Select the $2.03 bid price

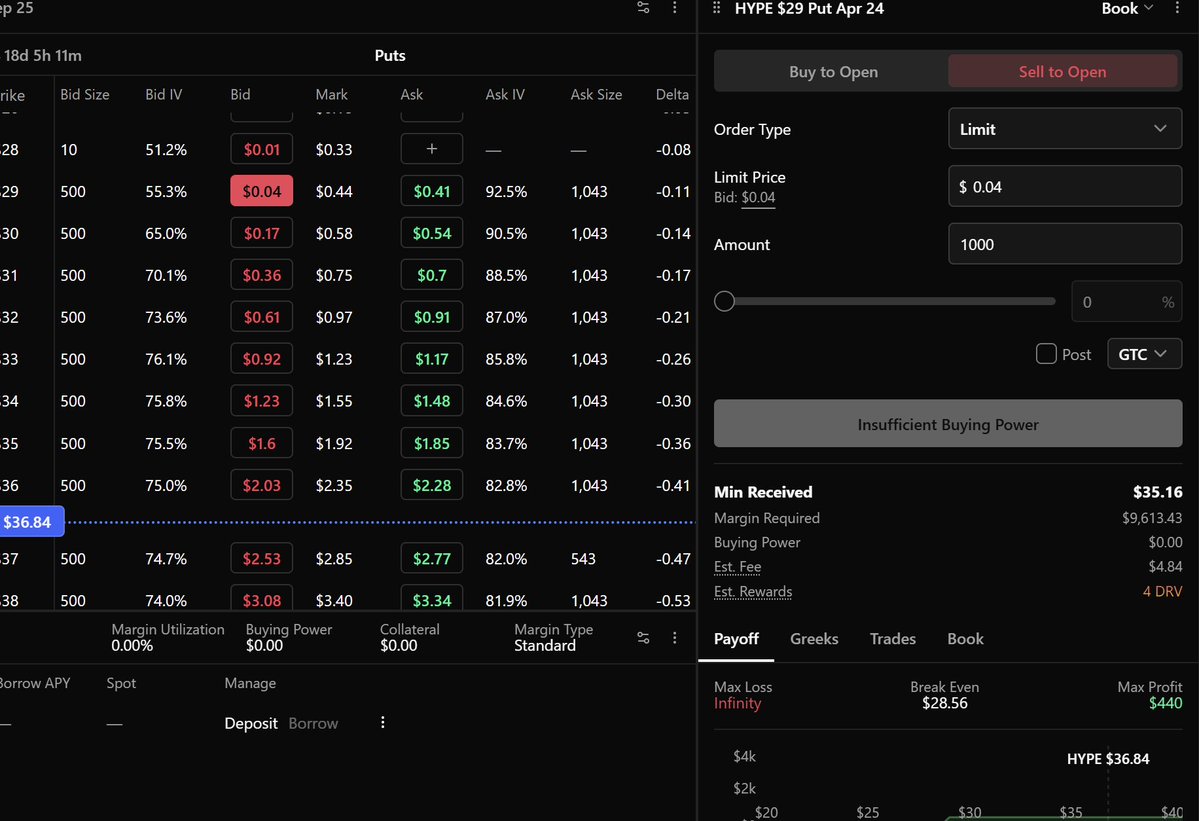262,485
